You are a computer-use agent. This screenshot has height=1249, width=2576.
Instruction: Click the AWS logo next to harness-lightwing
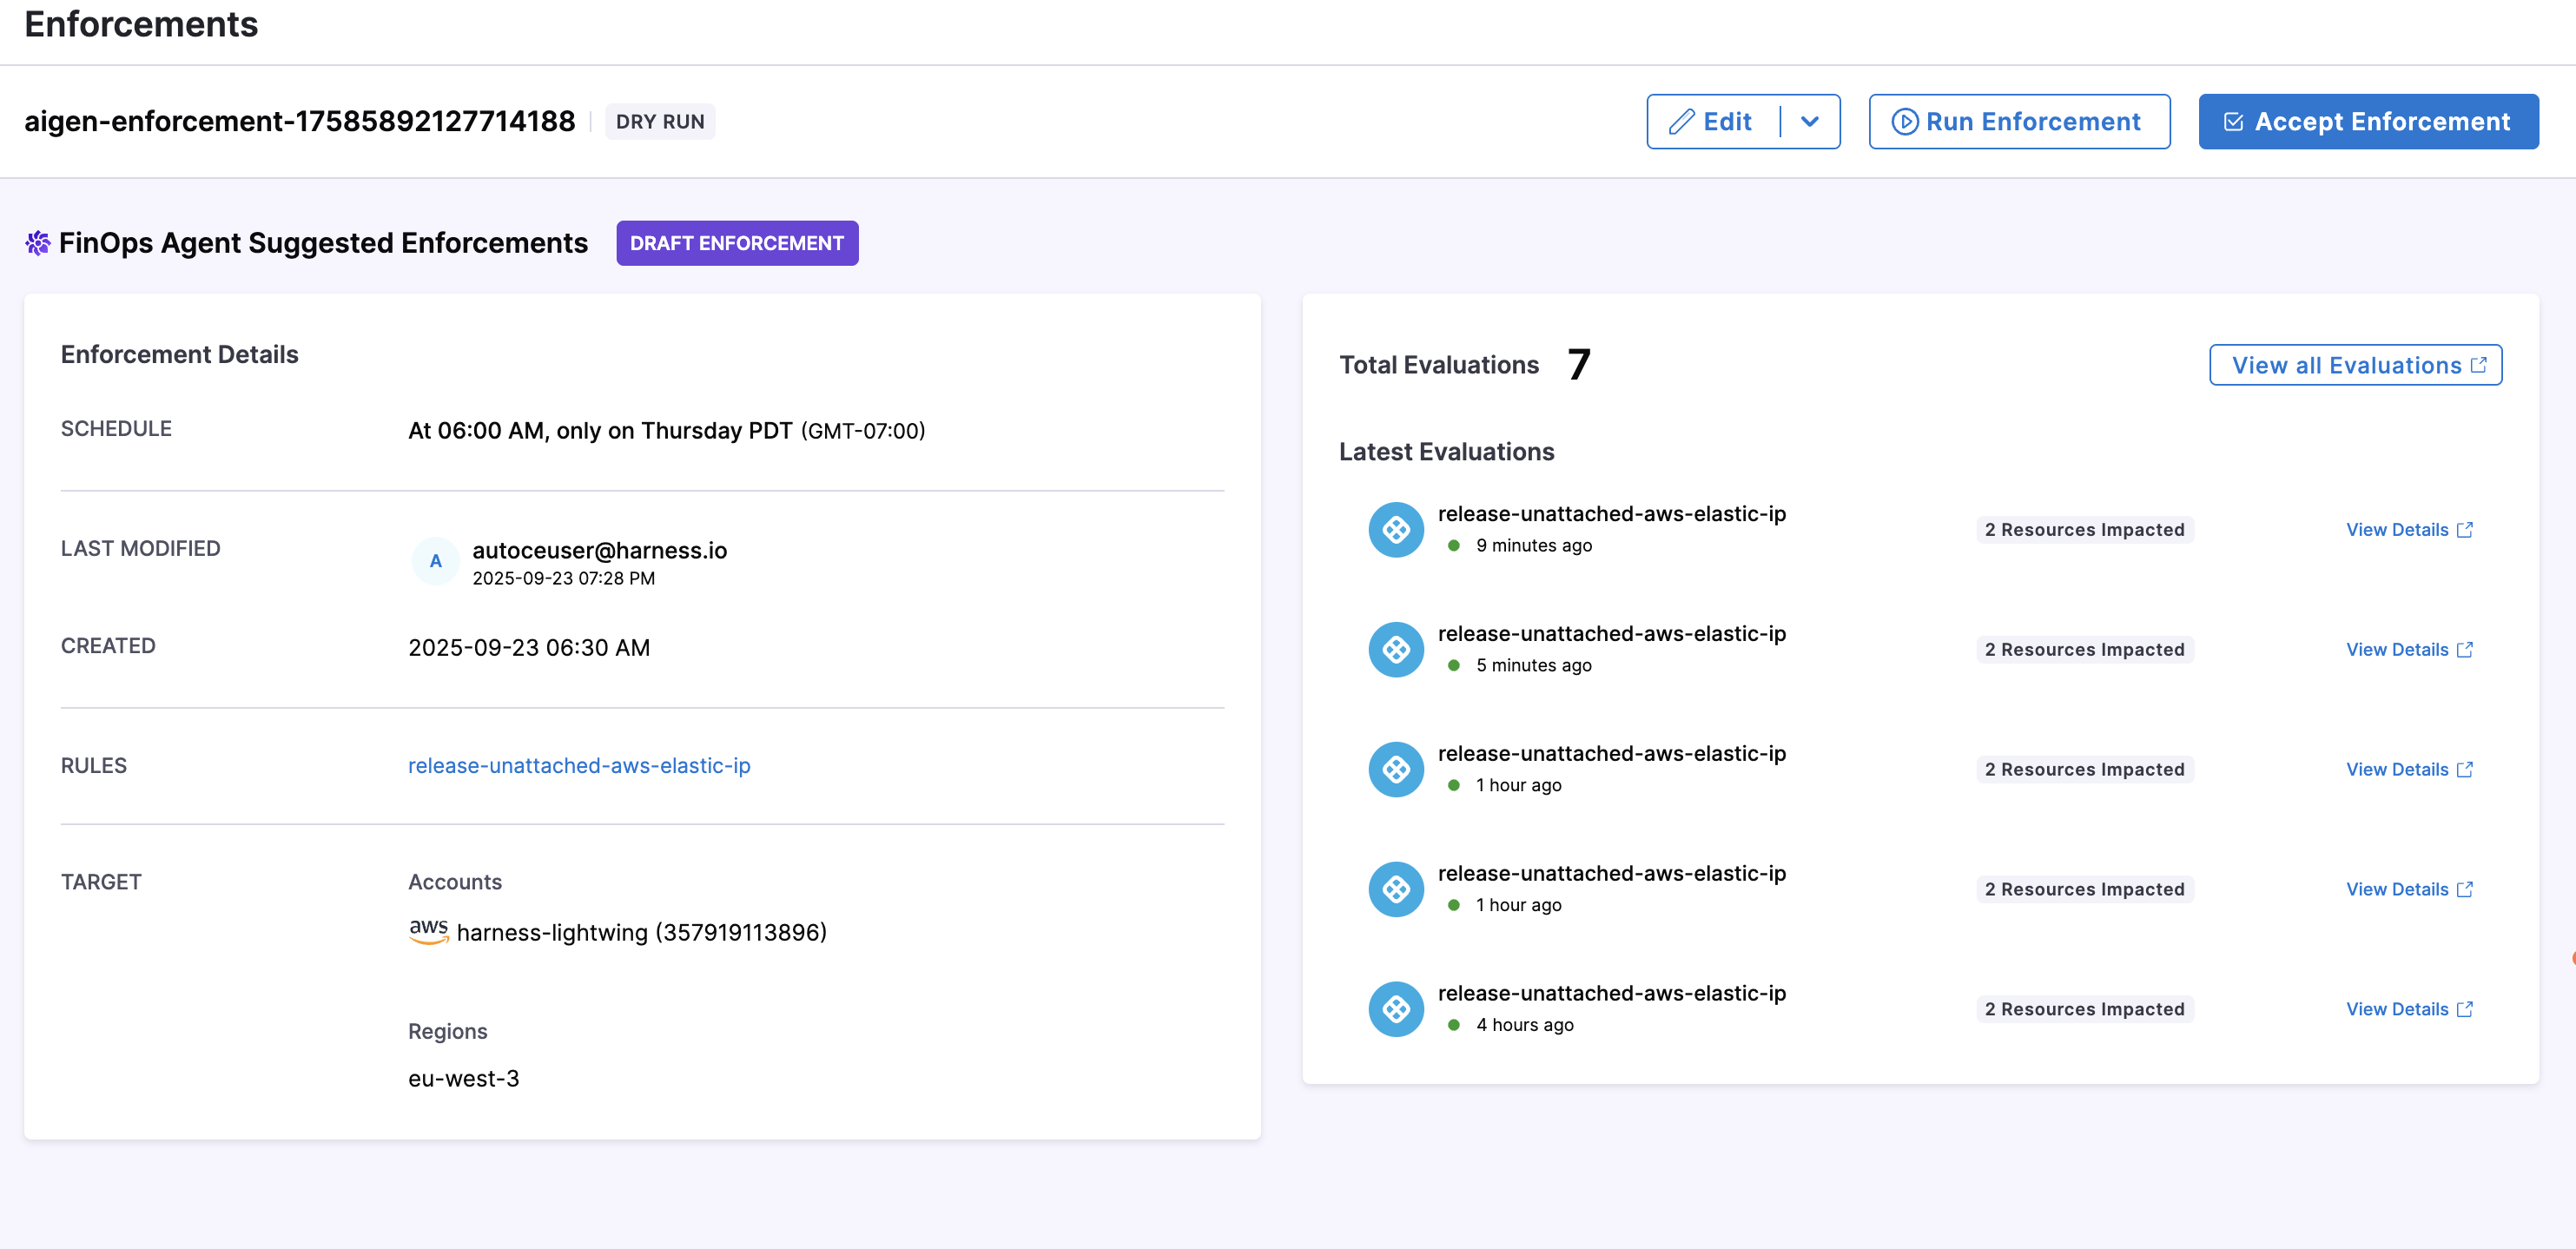tap(428, 930)
